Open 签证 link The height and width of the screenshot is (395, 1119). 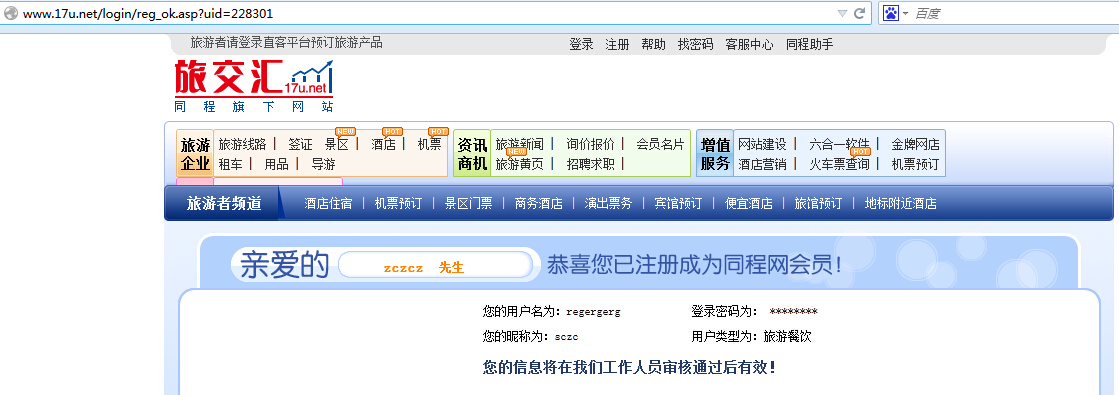coord(300,144)
